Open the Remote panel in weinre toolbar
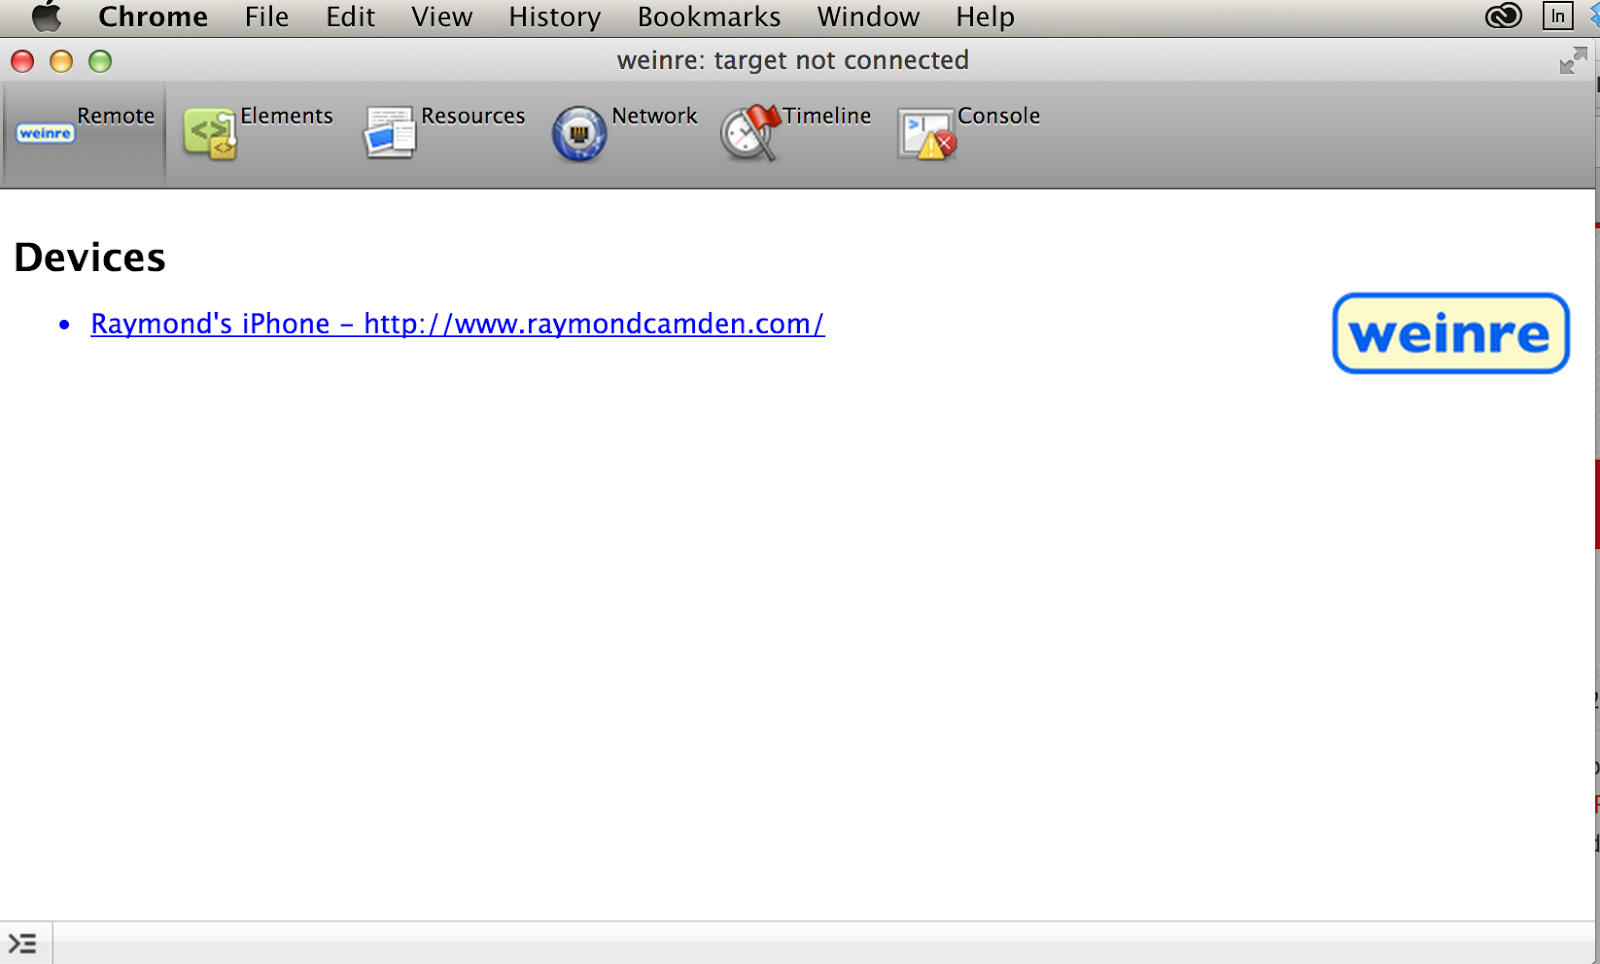Image resolution: width=1600 pixels, height=964 pixels. [x=85, y=133]
